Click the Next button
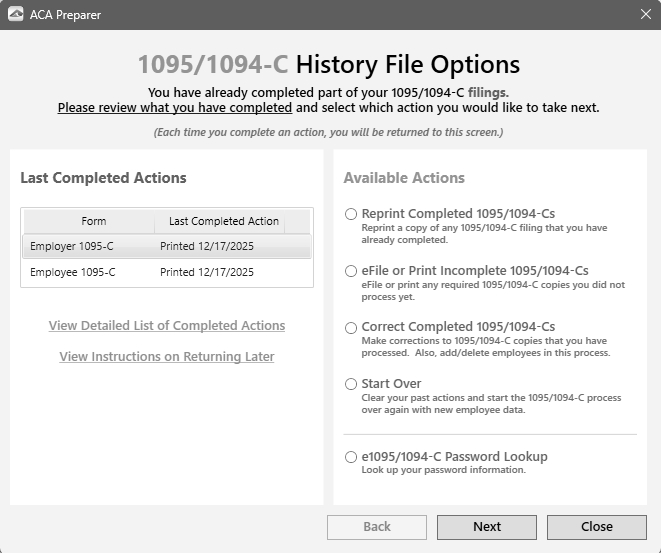This screenshot has height=553, width=661. point(487,527)
